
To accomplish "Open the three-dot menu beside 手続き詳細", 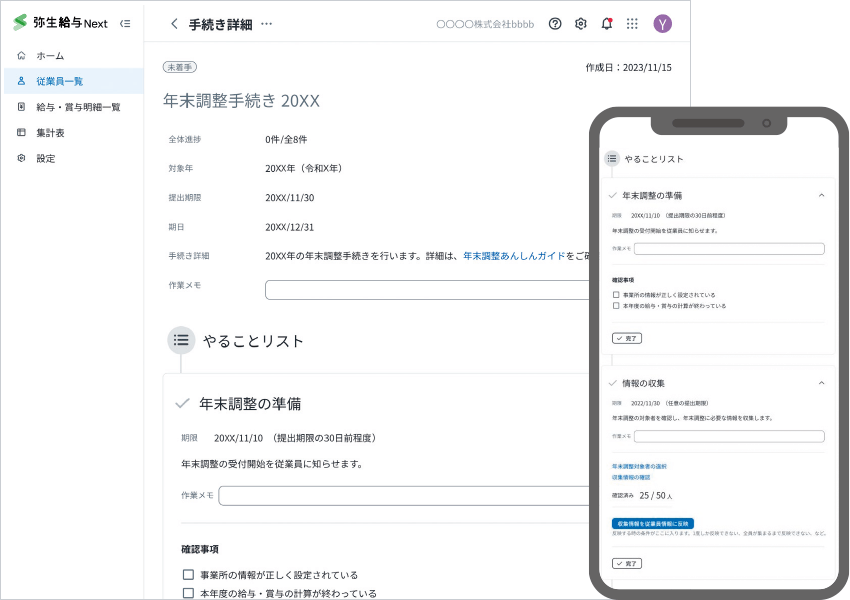I will coord(266,24).
